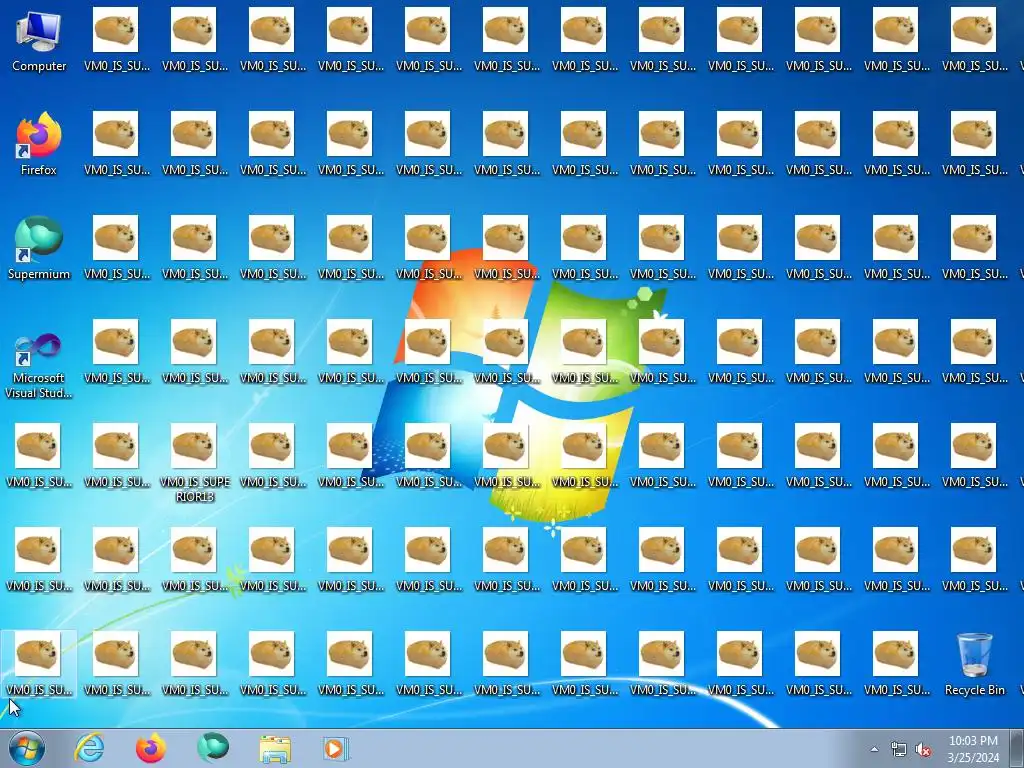Select the doge file right of Microsoft Visual Studio
This screenshot has width=1024, height=768.
click(x=116, y=351)
